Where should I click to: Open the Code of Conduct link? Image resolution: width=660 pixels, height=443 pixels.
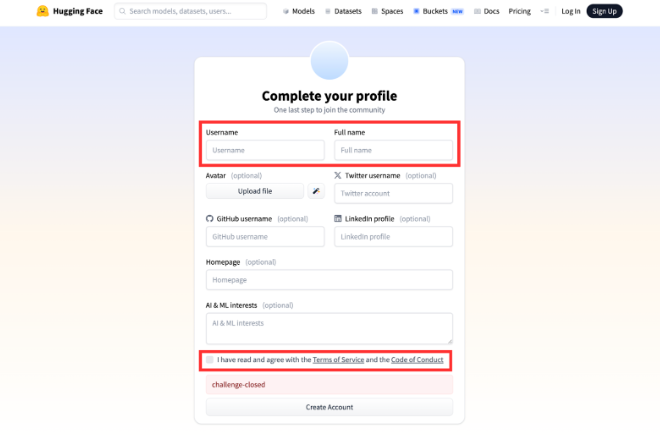pos(417,359)
